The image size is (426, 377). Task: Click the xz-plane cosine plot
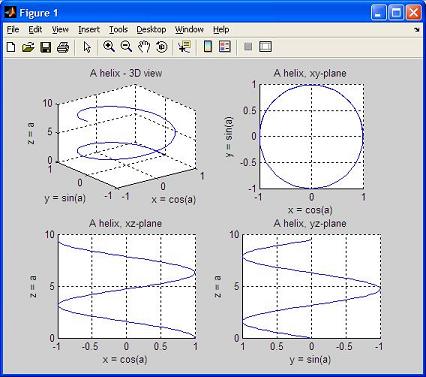[x=127, y=286]
